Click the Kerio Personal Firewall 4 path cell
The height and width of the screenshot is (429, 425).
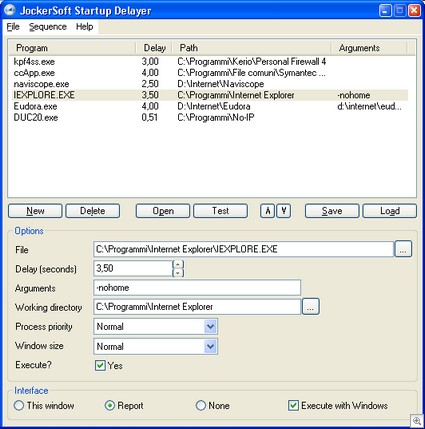click(x=252, y=62)
